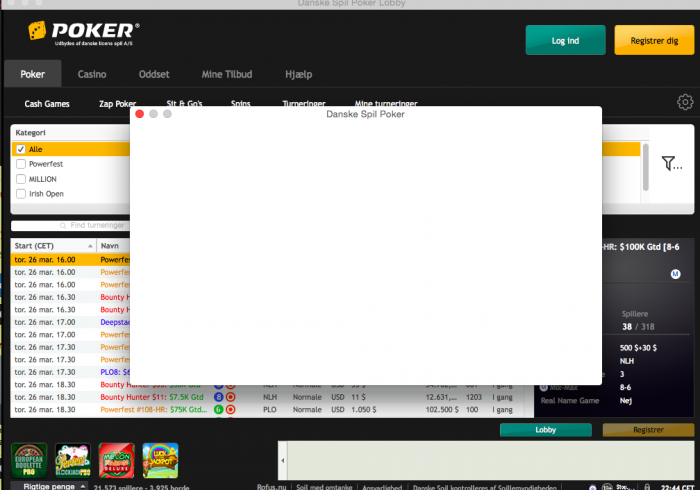Viewport: 700px width, 490px height.
Task: Click the category list scrollbar
Action: (x=646, y=167)
